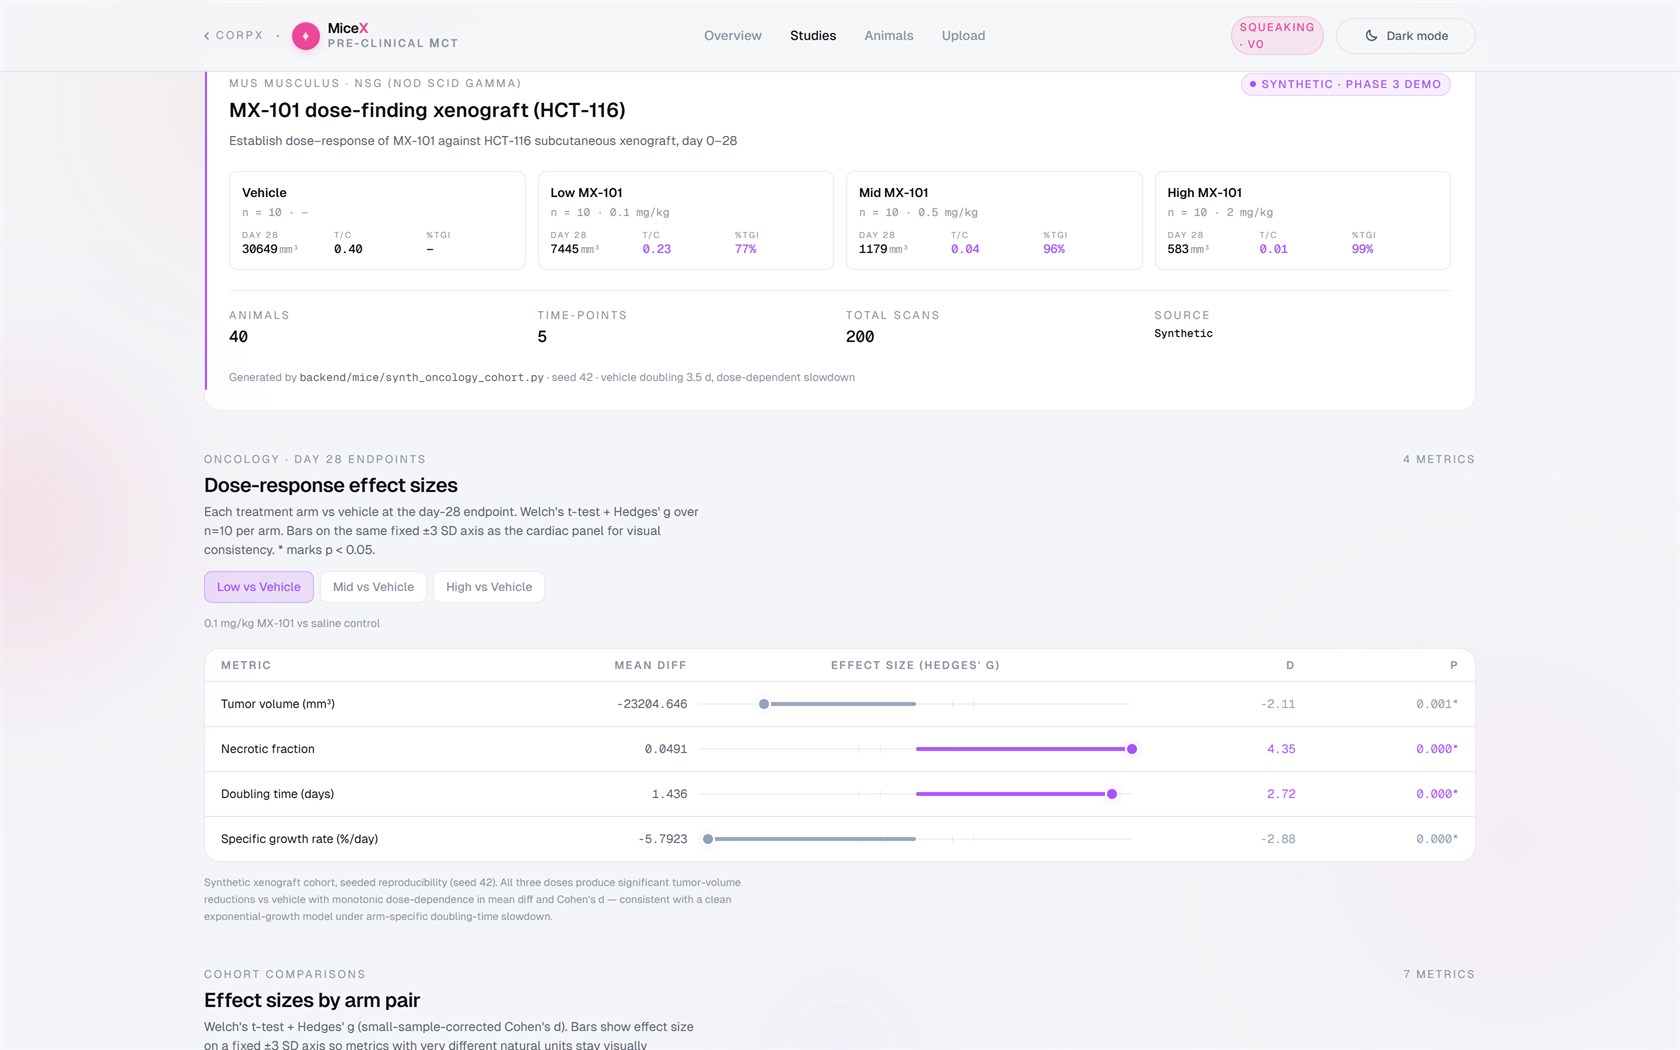The width and height of the screenshot is (1680, 1050).
Task: Click the d value -2.11
Action: [1278, 704]
